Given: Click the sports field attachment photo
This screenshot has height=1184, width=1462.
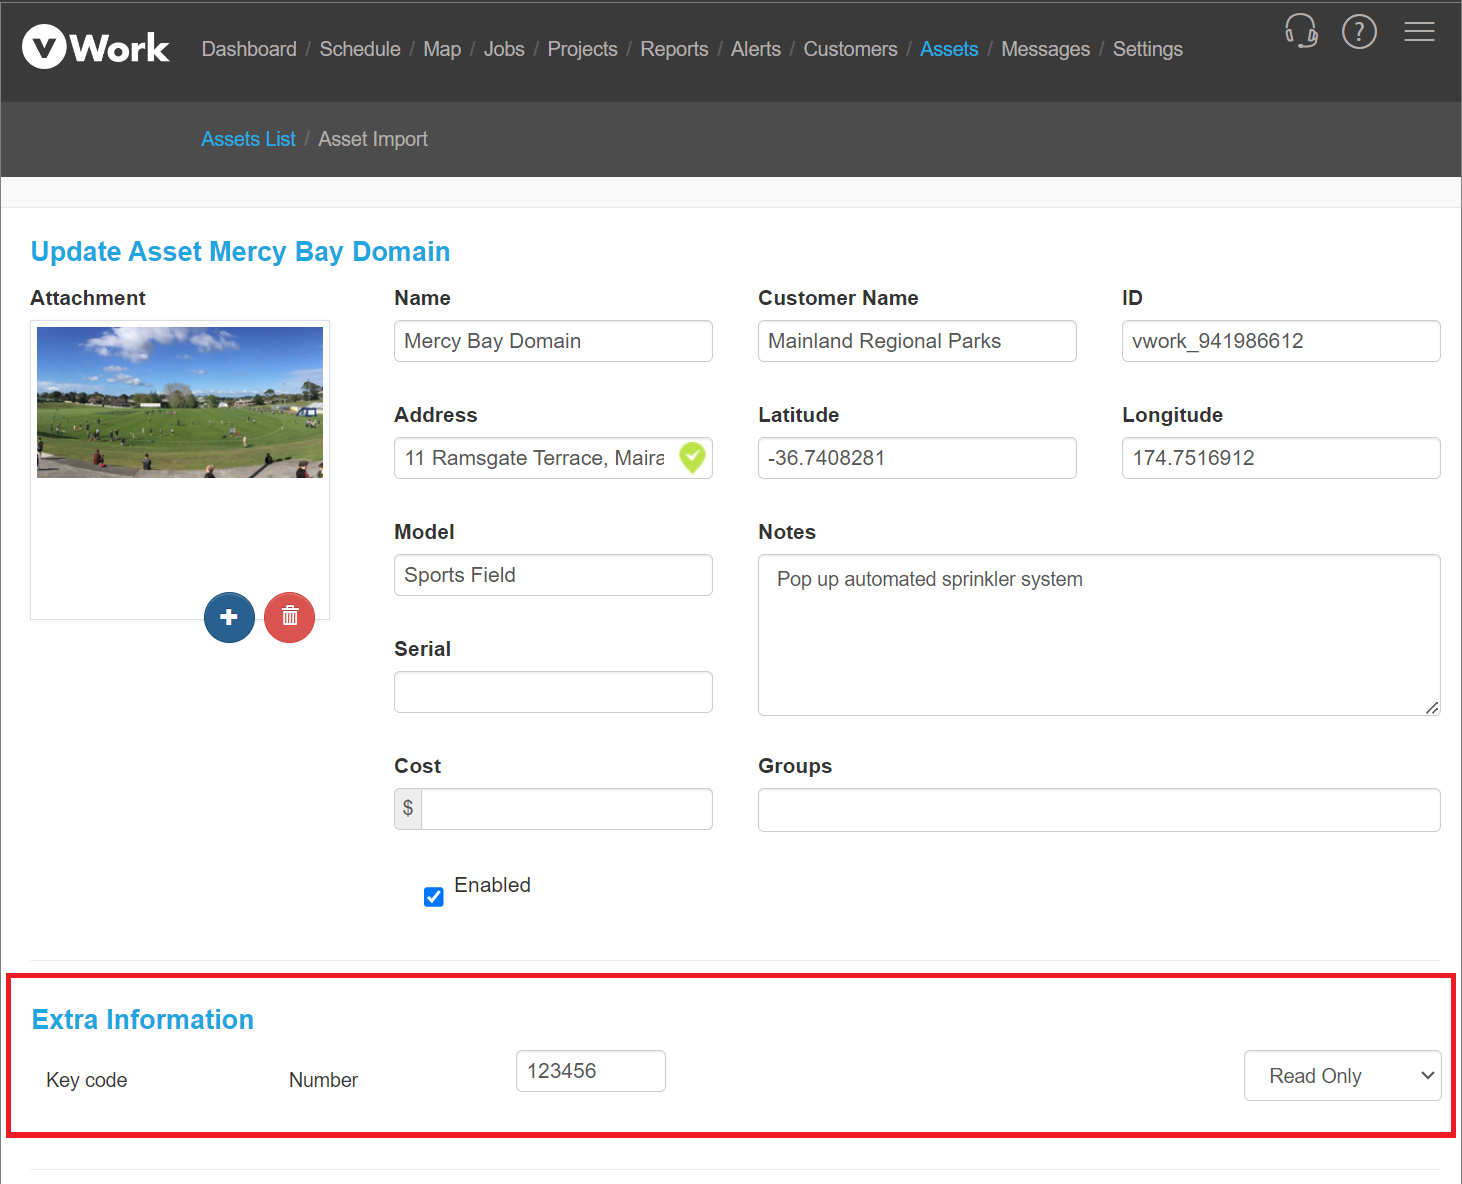Looking at the screenshot, I should (x=179, y=402).
